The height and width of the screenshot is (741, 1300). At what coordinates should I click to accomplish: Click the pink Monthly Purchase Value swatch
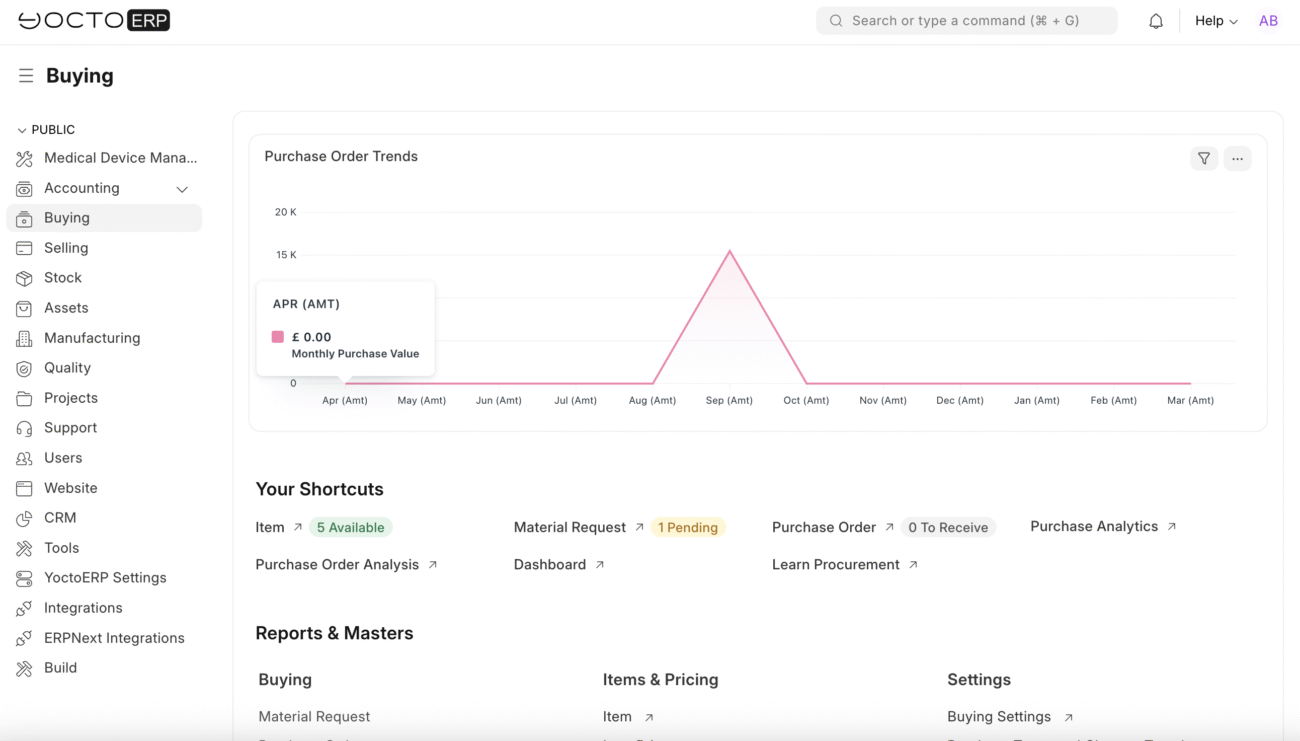pyautogui.click(x=278, y=337)
